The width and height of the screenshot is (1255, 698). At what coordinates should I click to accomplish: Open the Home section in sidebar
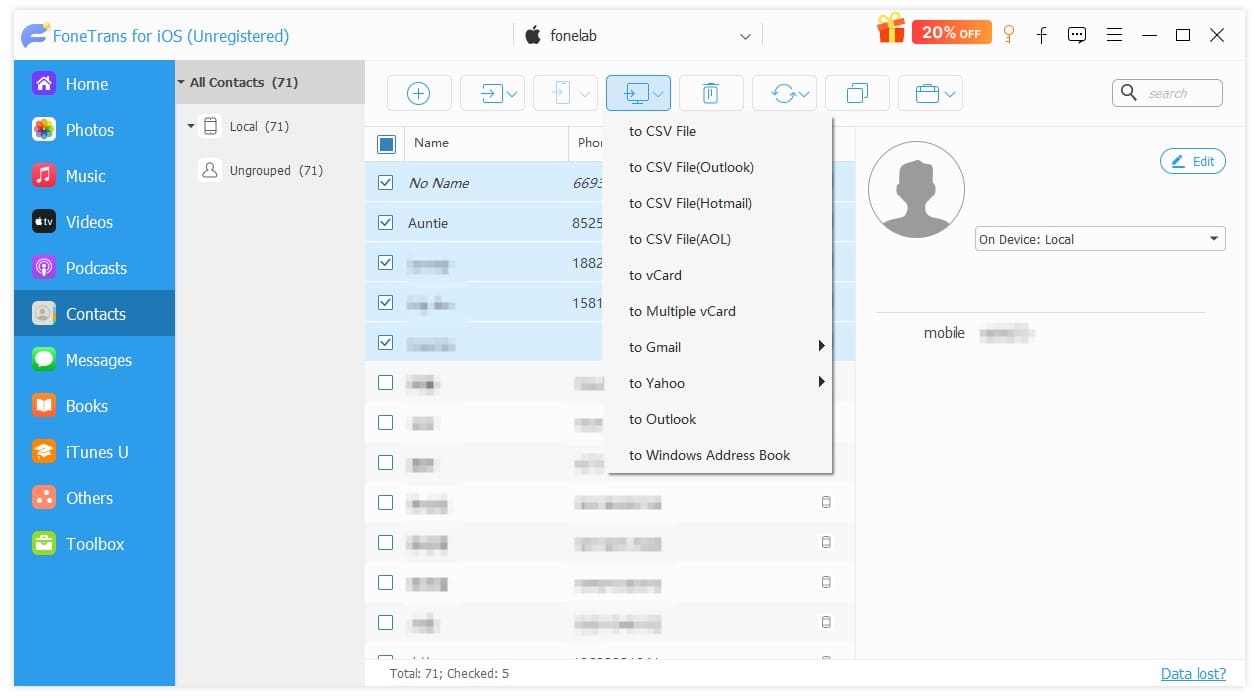pyautogui.click(x=94, y=84)
